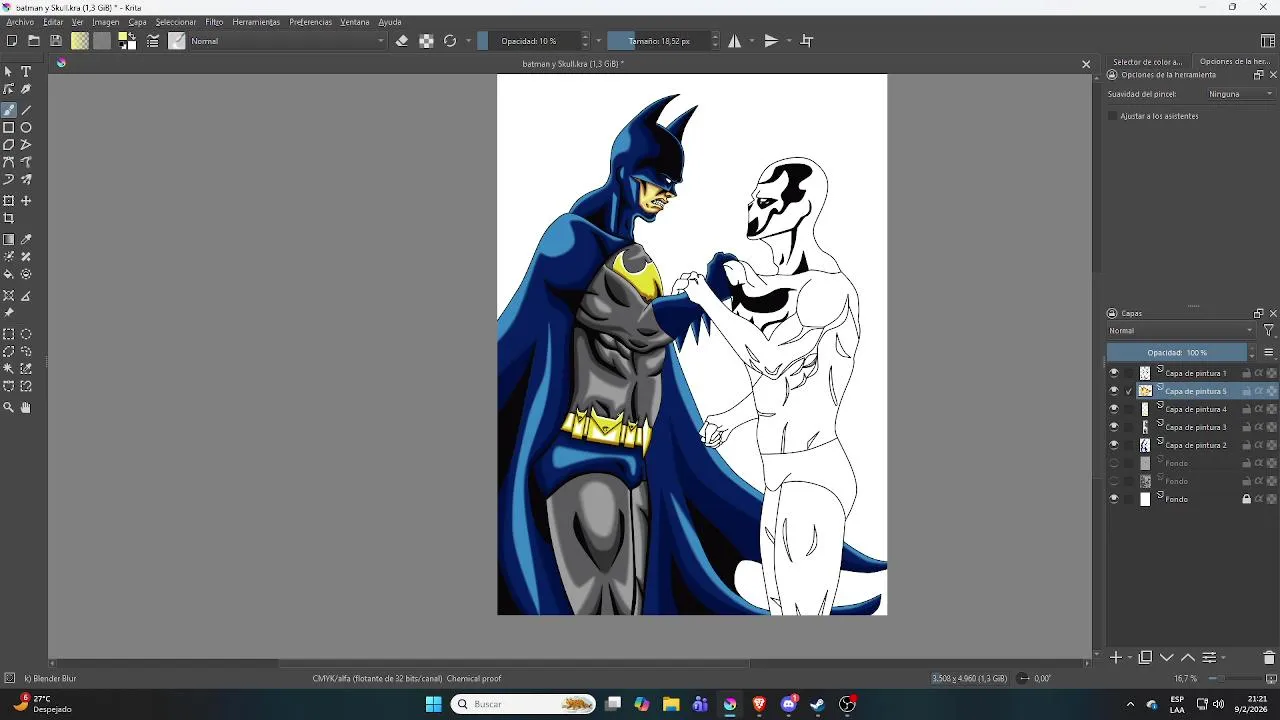Select the Polygon tool
Screen dimensions: 1280x720
(x=9, y=145)
